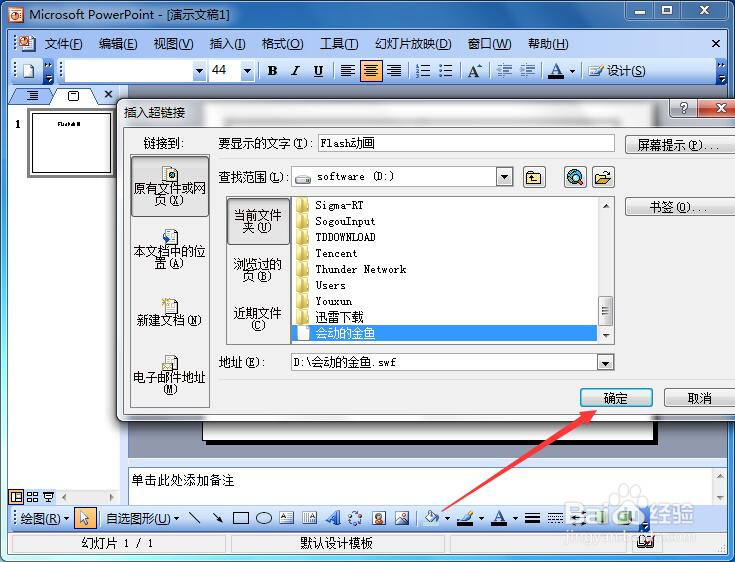Open the font color dropdown arrow in formatting toolbar

572,71
